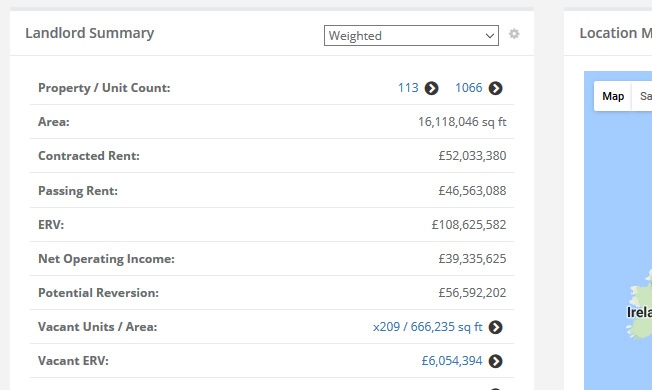Viewport: 652px width, 390px height.
Task: Open the property count link 113
Action: [x=408, y=88]
